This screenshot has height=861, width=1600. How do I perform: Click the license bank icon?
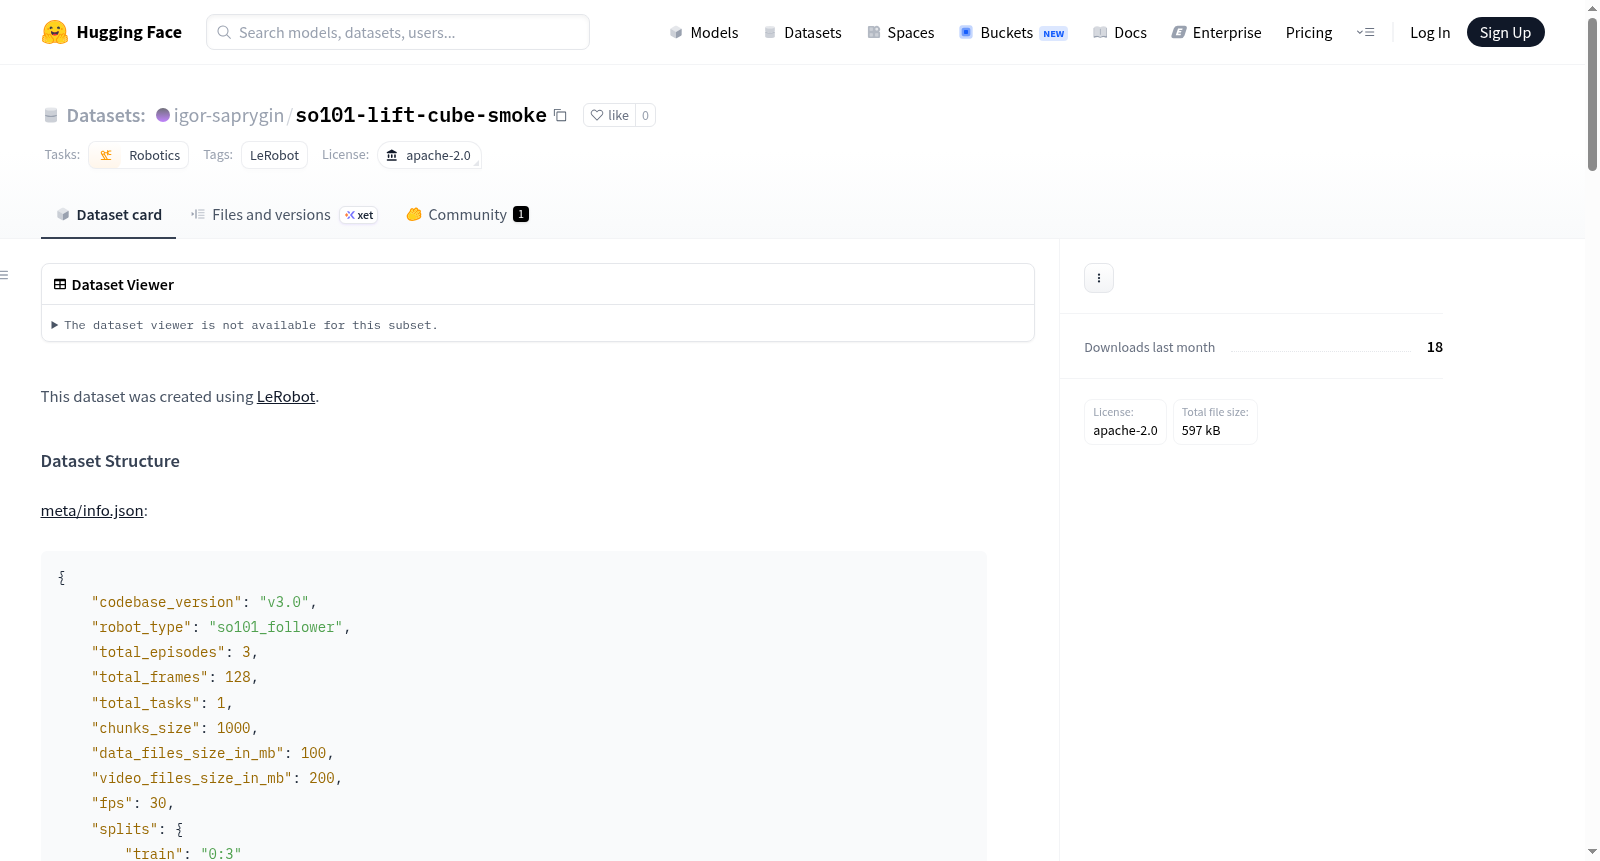(392, 155)
